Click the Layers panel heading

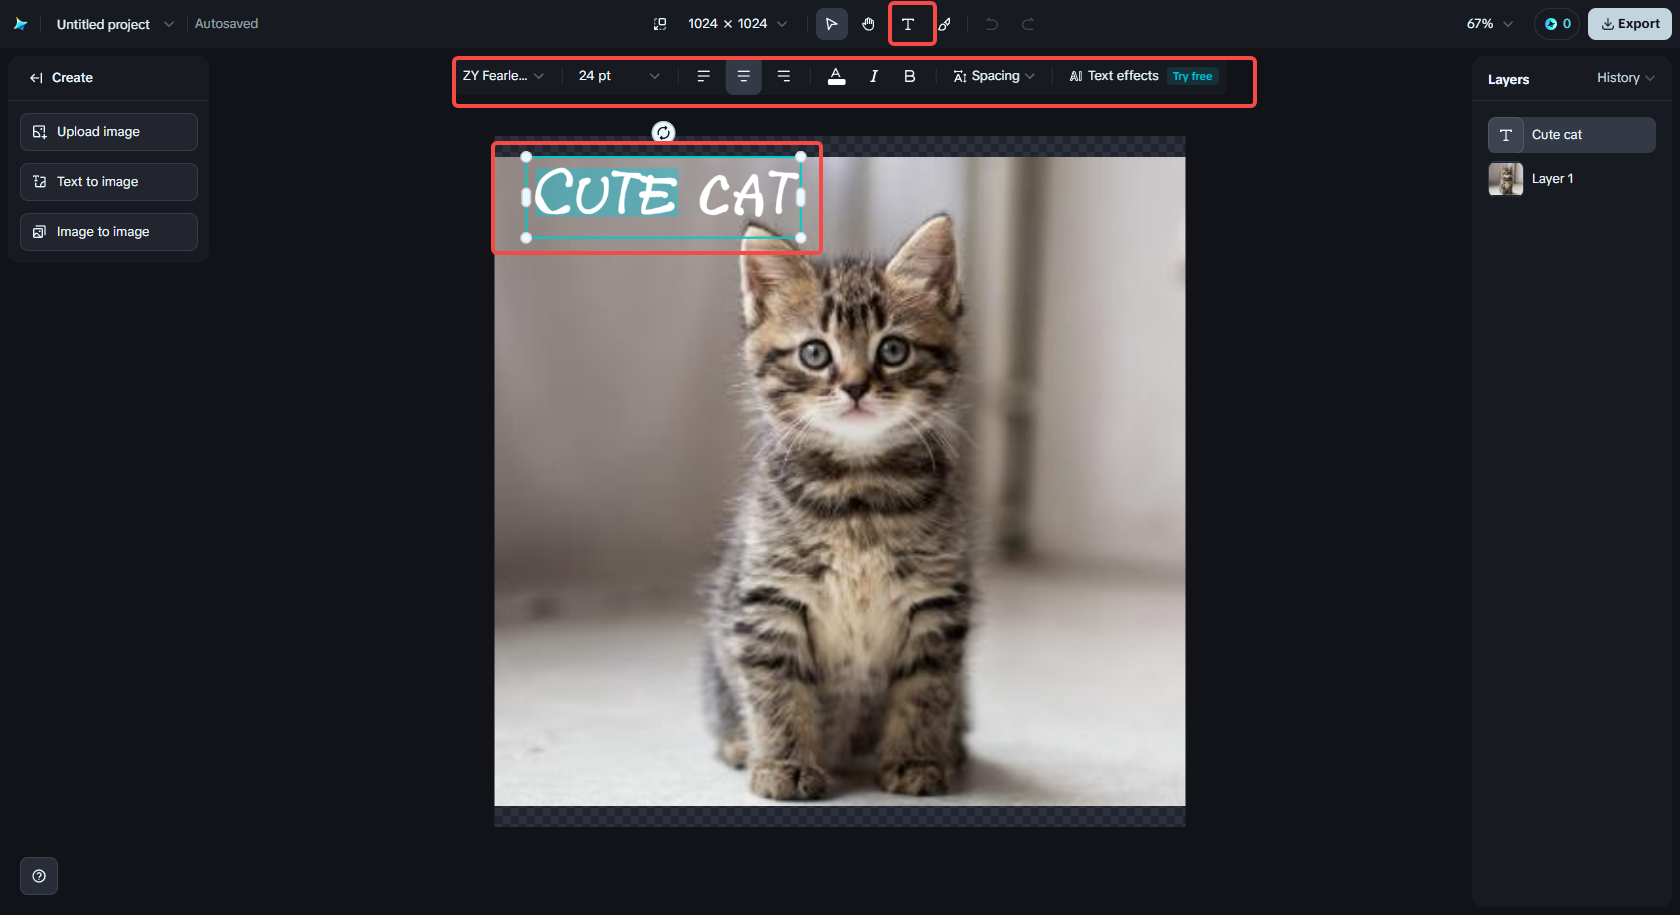[1509, 80]
